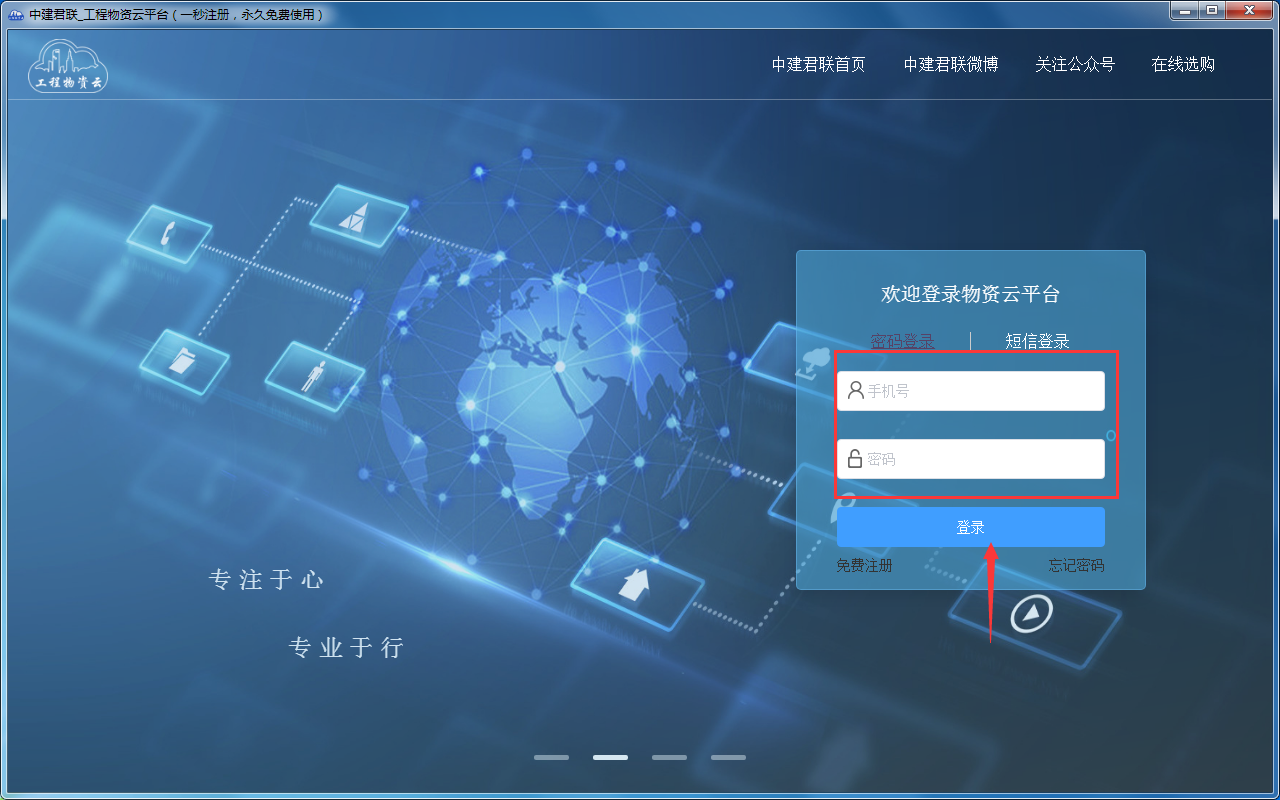Switch to the 短信登录 tab

pos(1036,341)
